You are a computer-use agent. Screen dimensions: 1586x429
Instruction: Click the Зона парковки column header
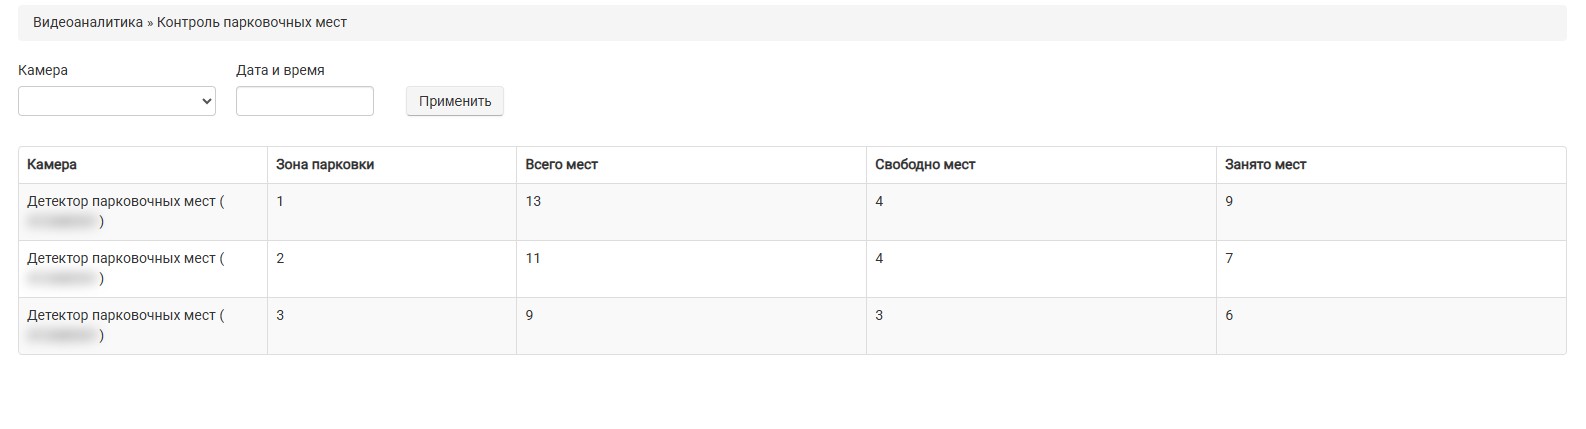click(325, 165)
